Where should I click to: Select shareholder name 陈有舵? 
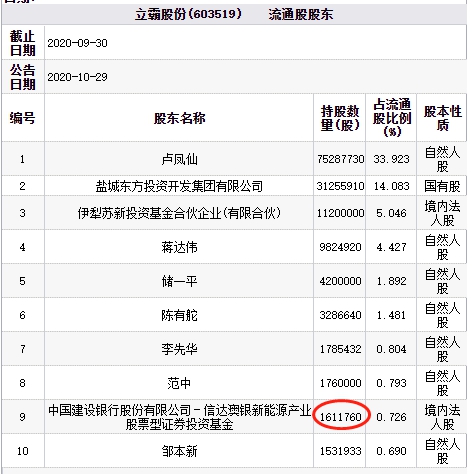[179, 315]
